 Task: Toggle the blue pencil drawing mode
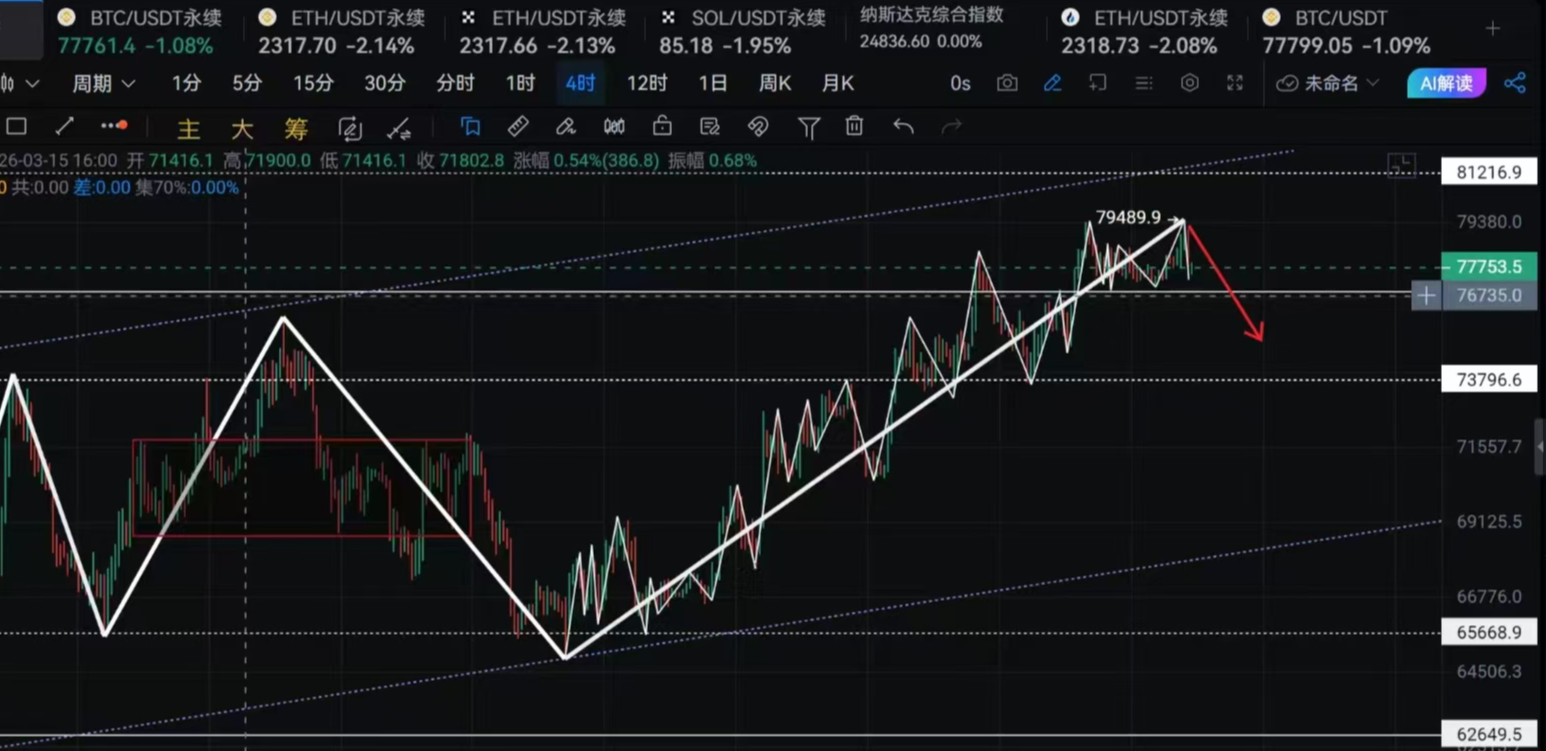[x=1052, y=83]
